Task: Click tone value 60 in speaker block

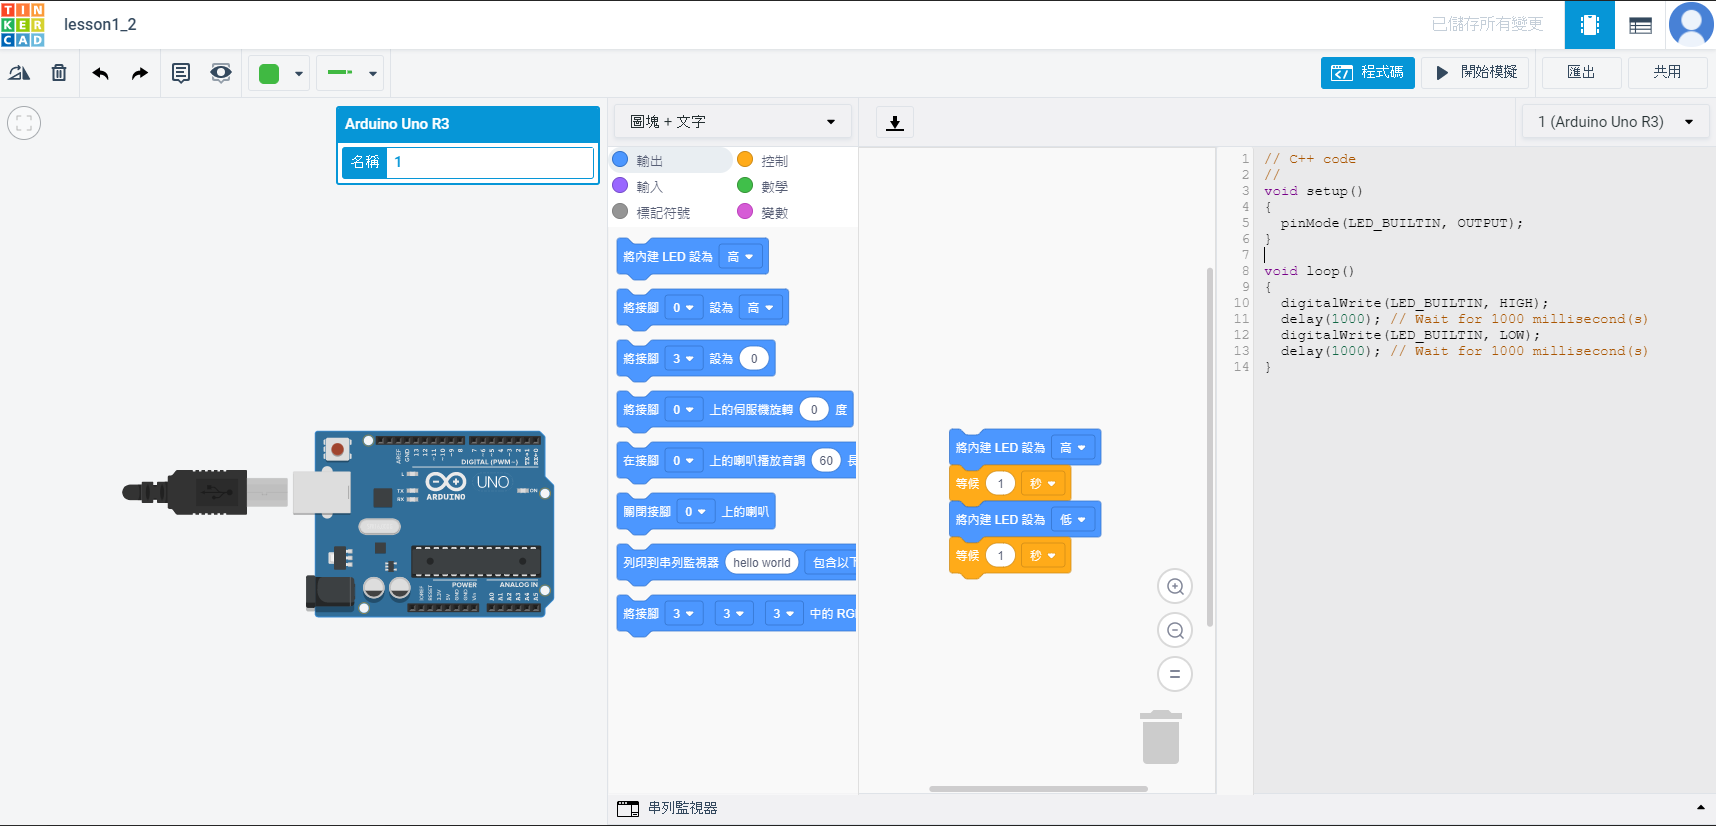Action: coord(826,461)
